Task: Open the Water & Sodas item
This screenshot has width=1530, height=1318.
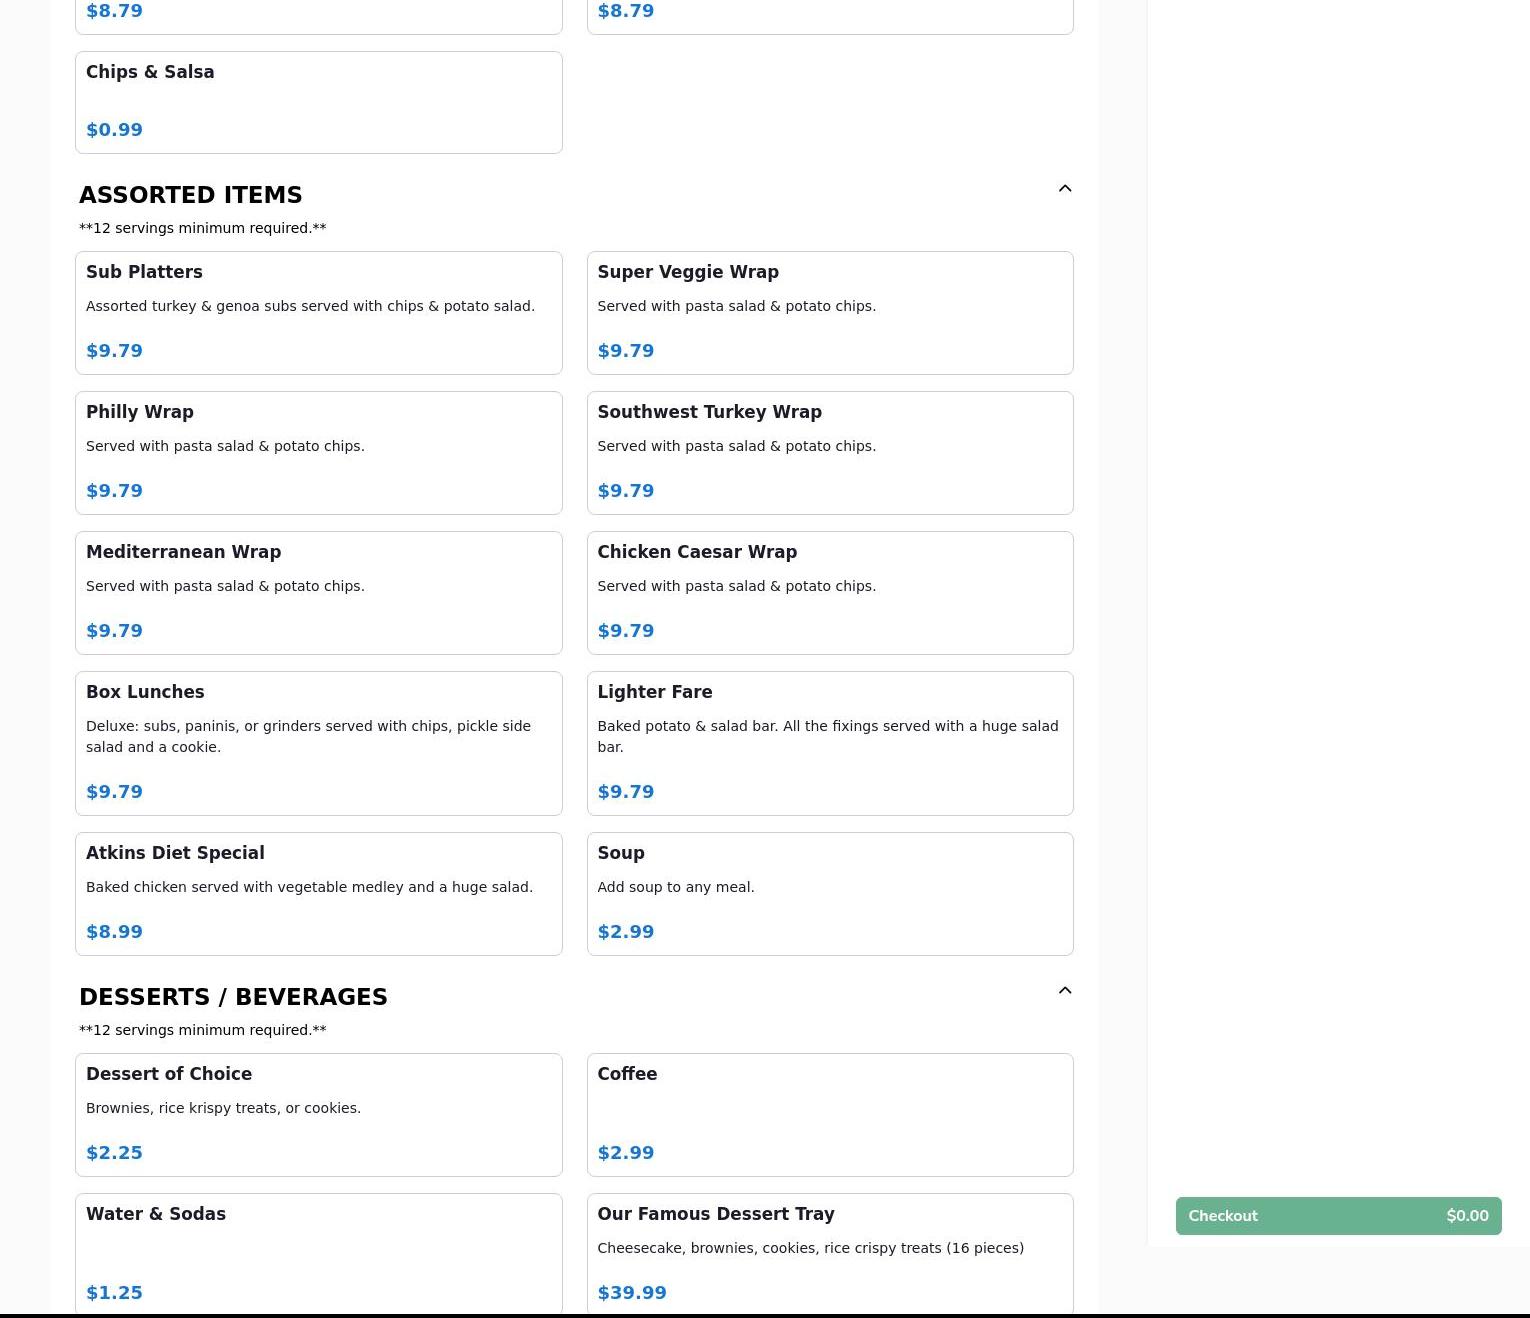Action: pos(318,1252)
